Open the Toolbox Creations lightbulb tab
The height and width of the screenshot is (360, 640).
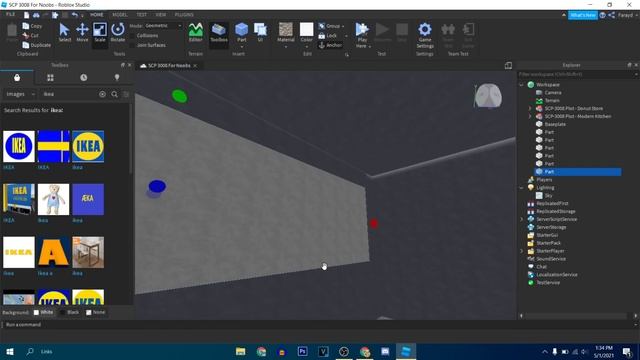click(117, 78)
